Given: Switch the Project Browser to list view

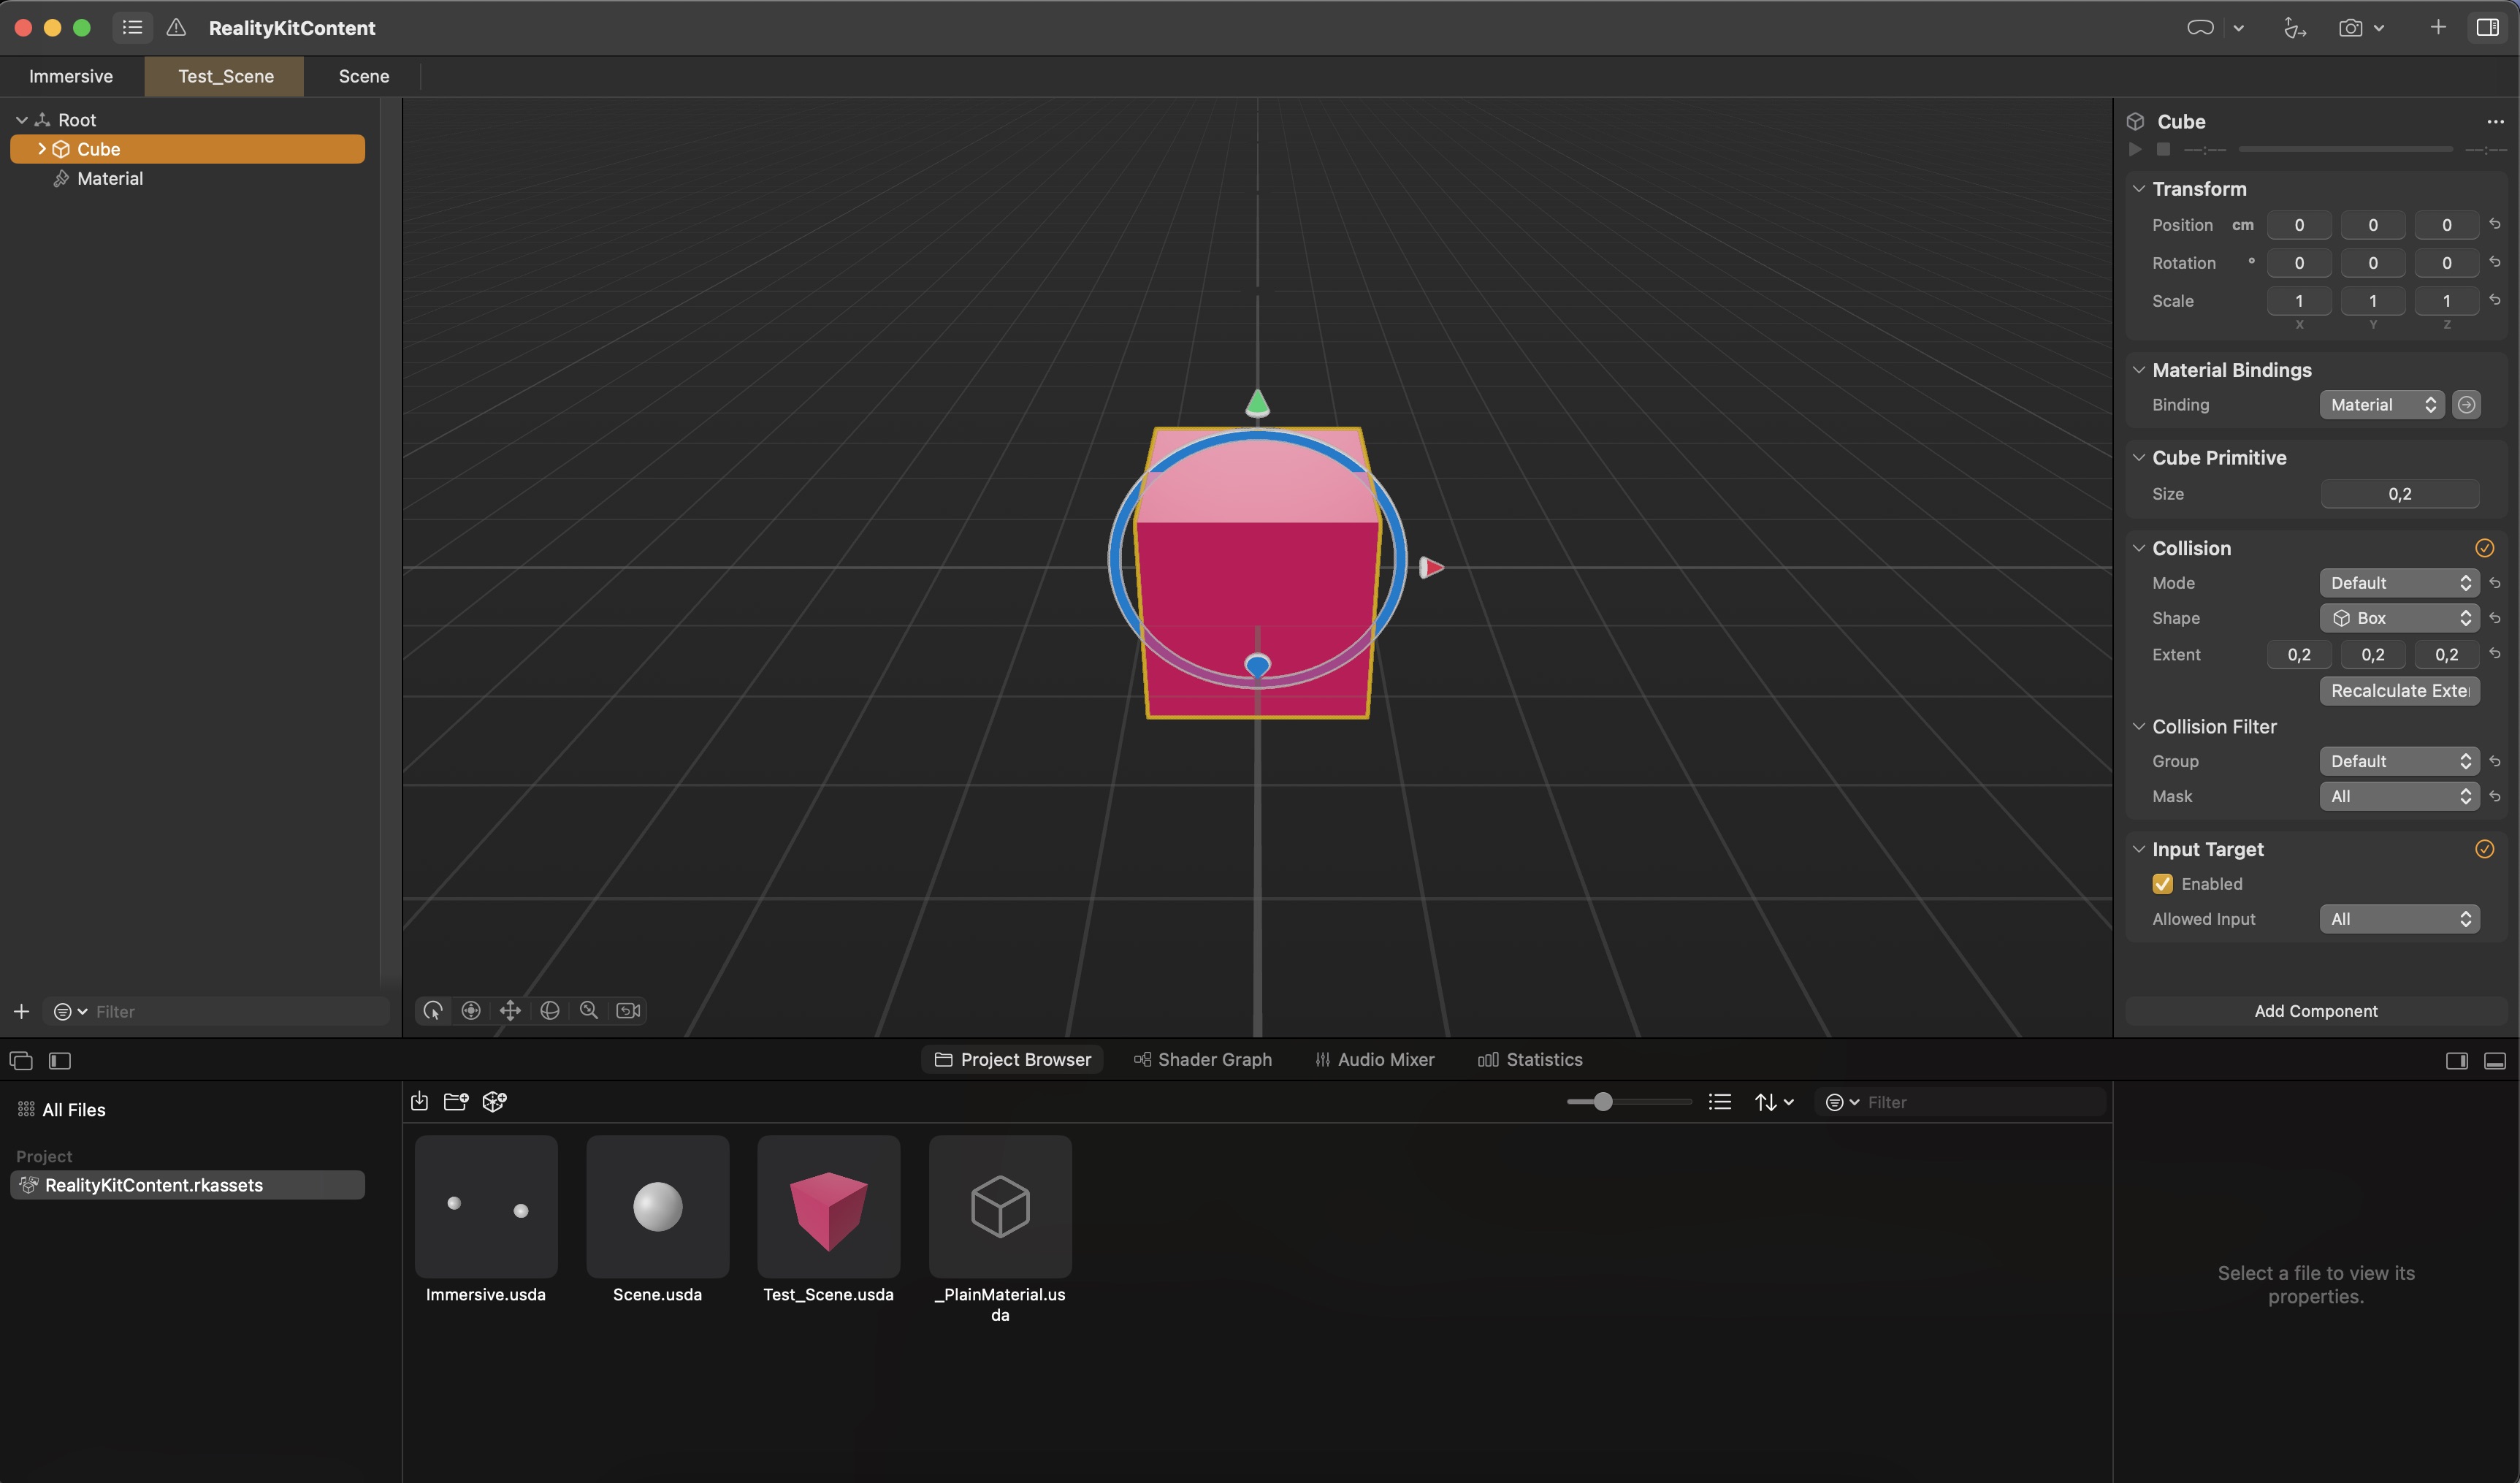Looking at the screenshot, I should [x=1720, y=1101].
